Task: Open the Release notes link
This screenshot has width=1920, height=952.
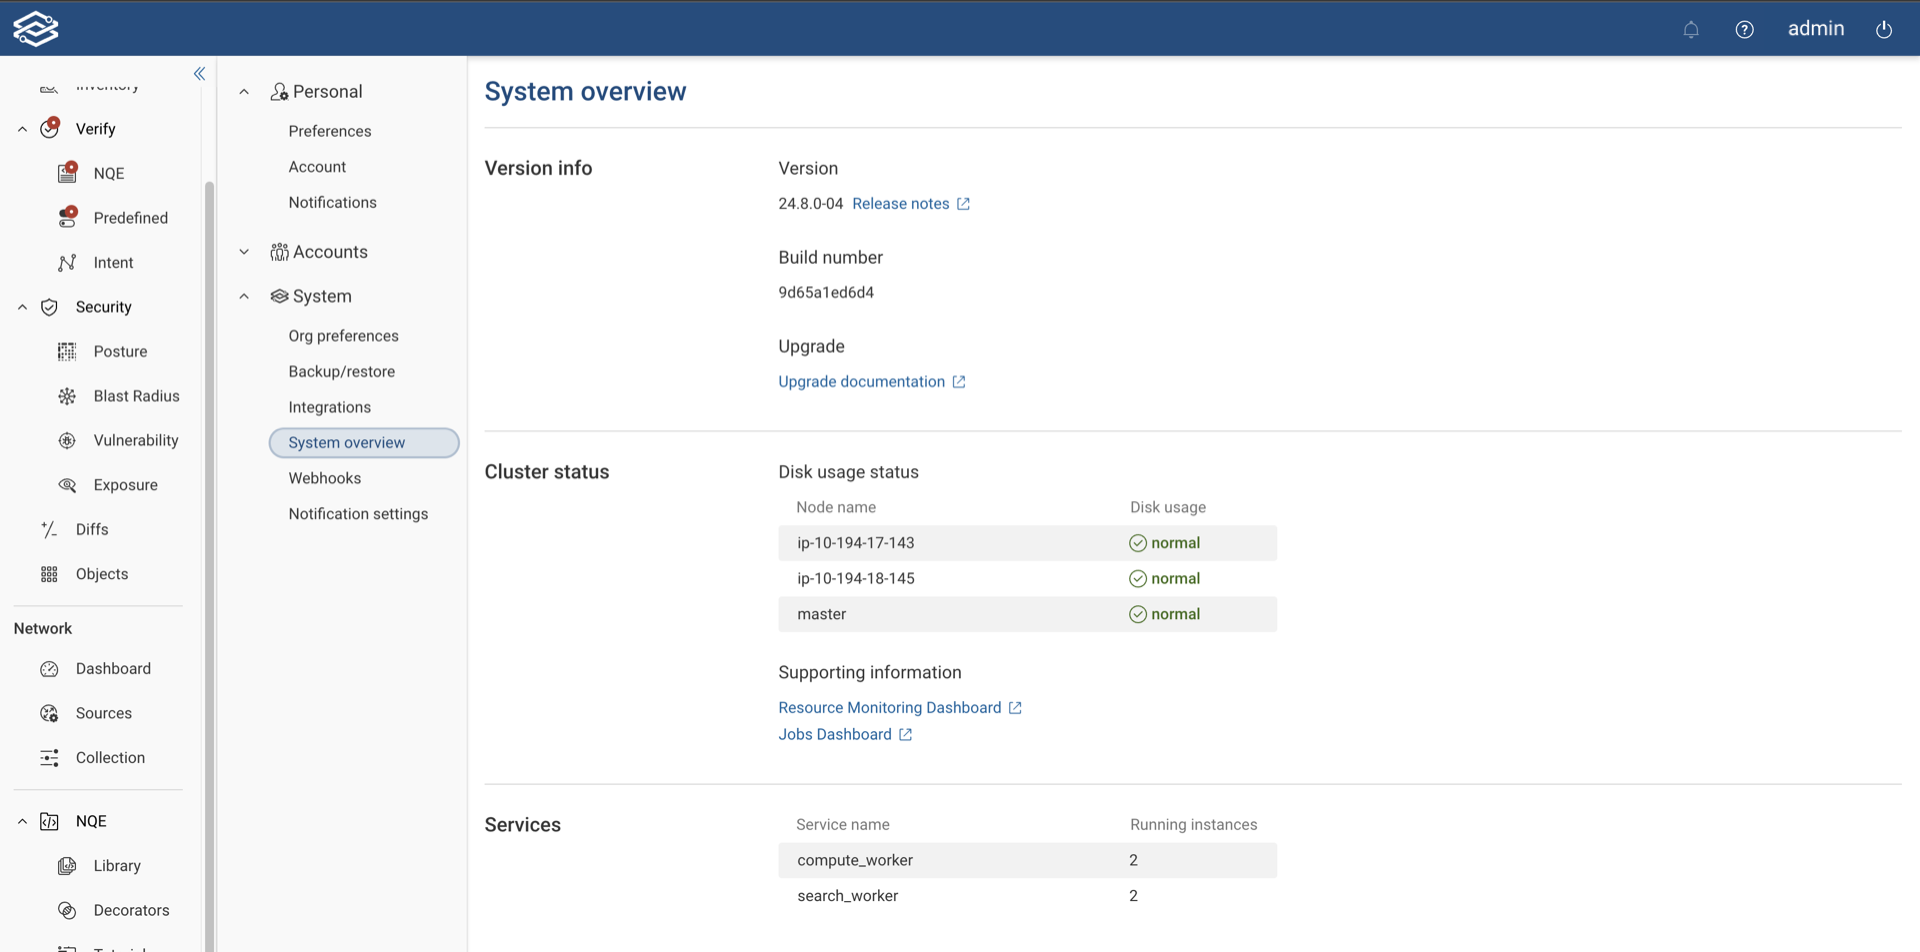Action: [x=901, y=203]
